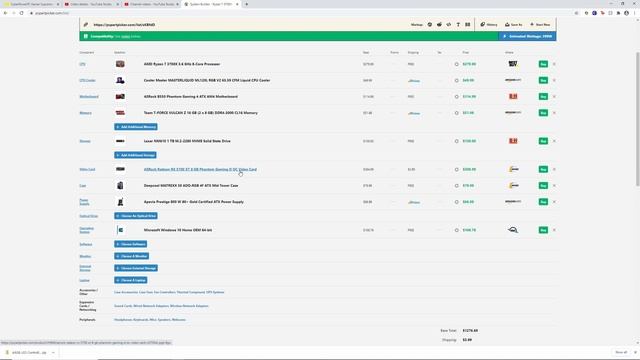This screenshot has width=640, height=360.
Task: Open the Motherboard category link
Action: 89,97
